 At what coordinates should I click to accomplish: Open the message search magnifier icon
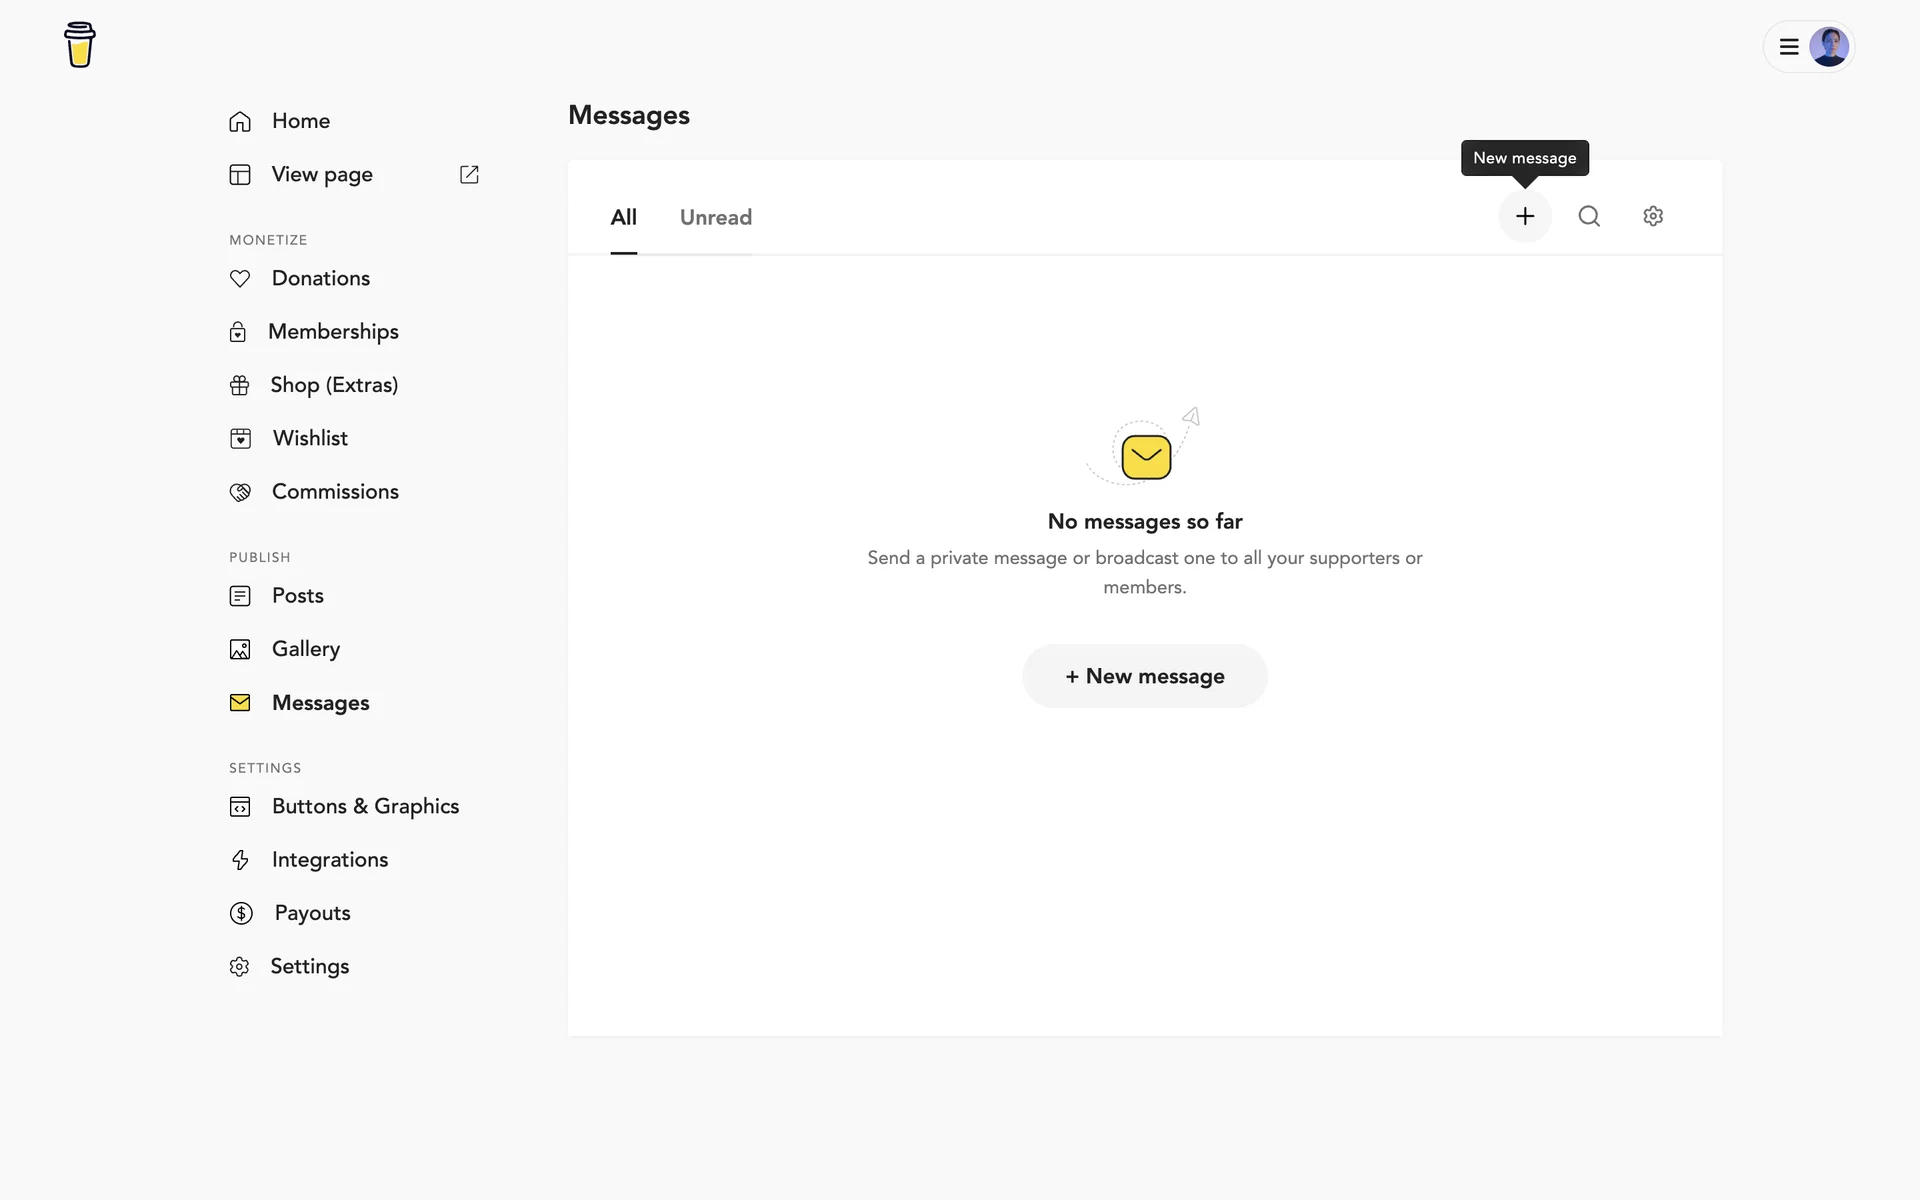coord(1589,216)
